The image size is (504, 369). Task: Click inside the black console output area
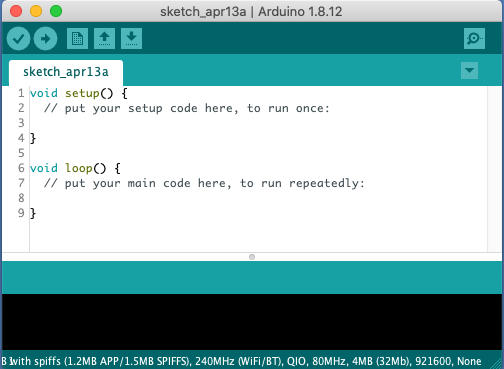(x=252, y=322)
